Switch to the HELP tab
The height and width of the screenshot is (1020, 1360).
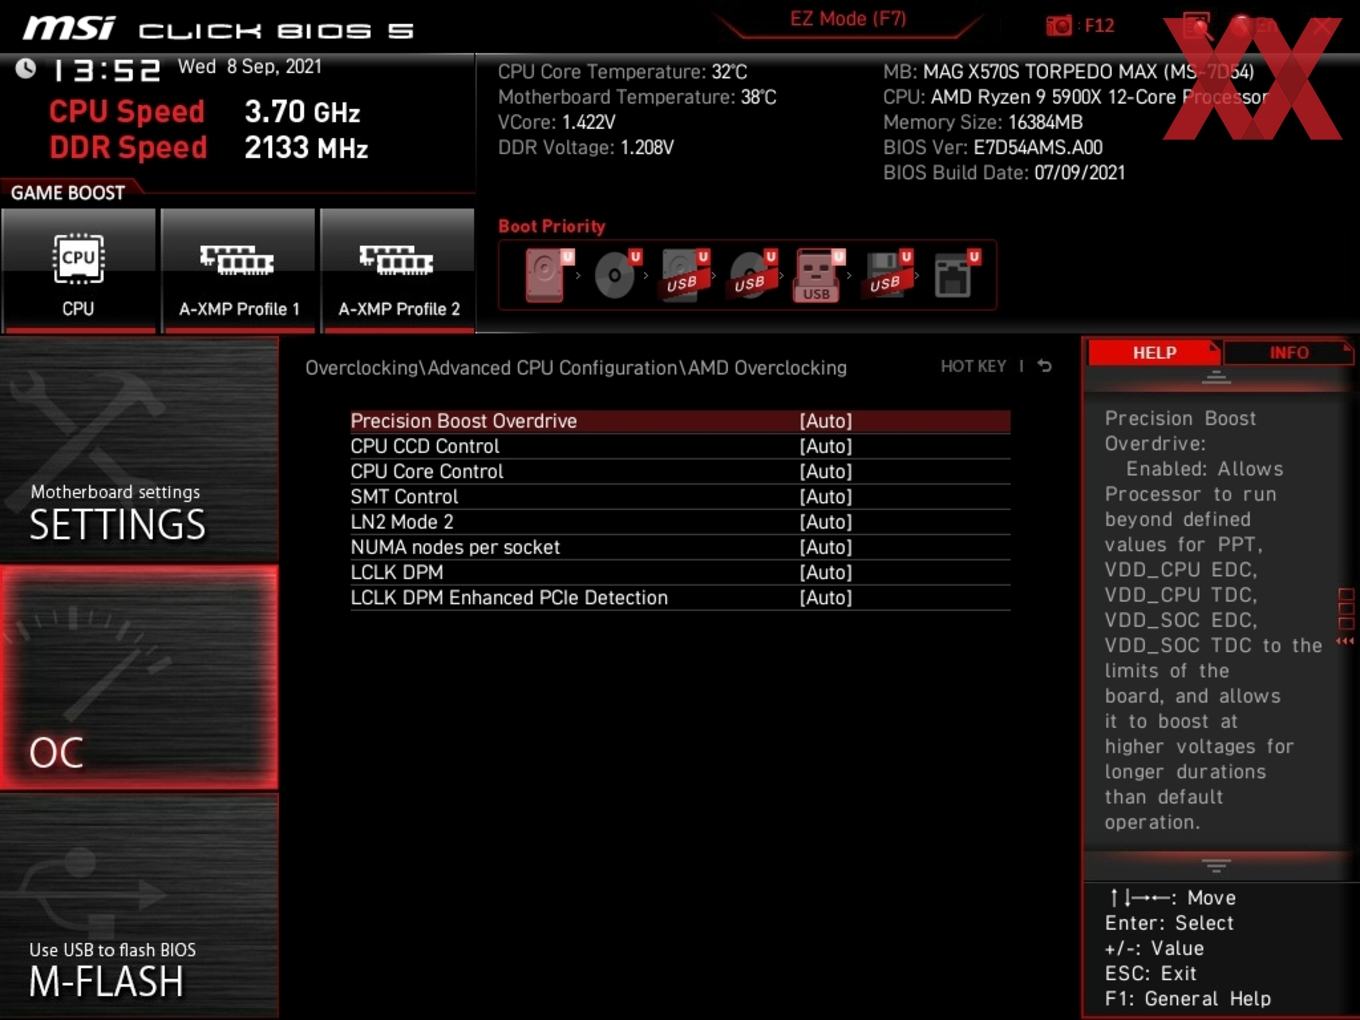1154,353
